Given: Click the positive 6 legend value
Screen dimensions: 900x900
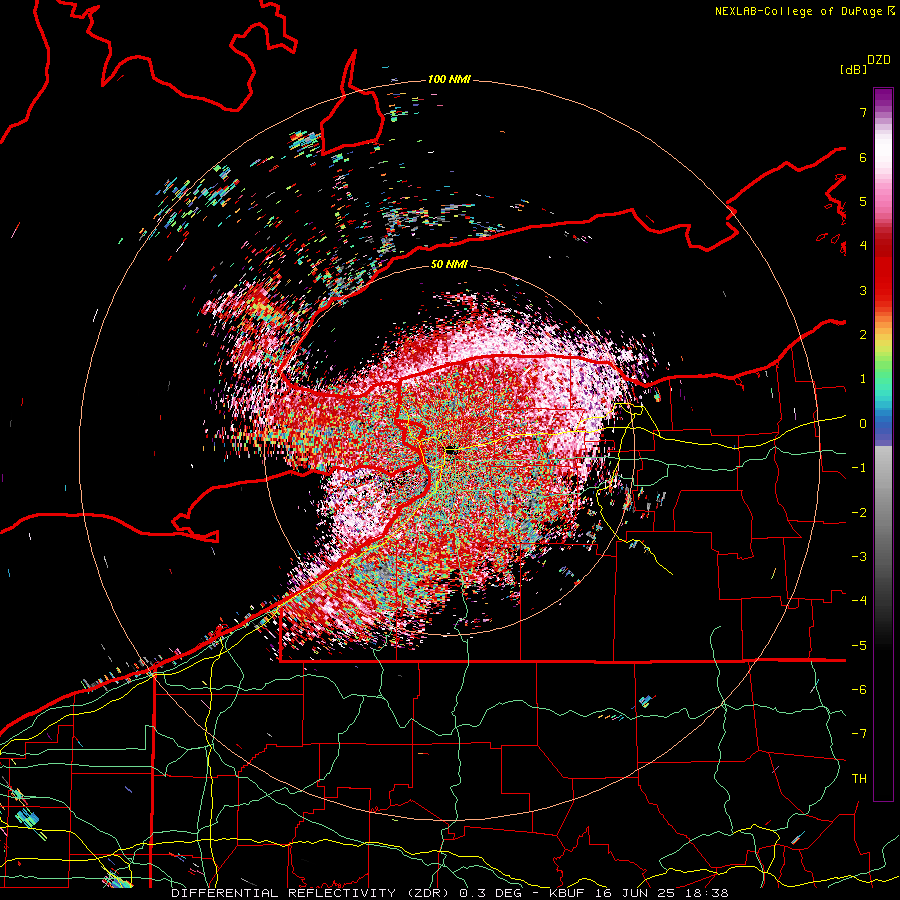Looking at the screenshot, I should (863, 157).
